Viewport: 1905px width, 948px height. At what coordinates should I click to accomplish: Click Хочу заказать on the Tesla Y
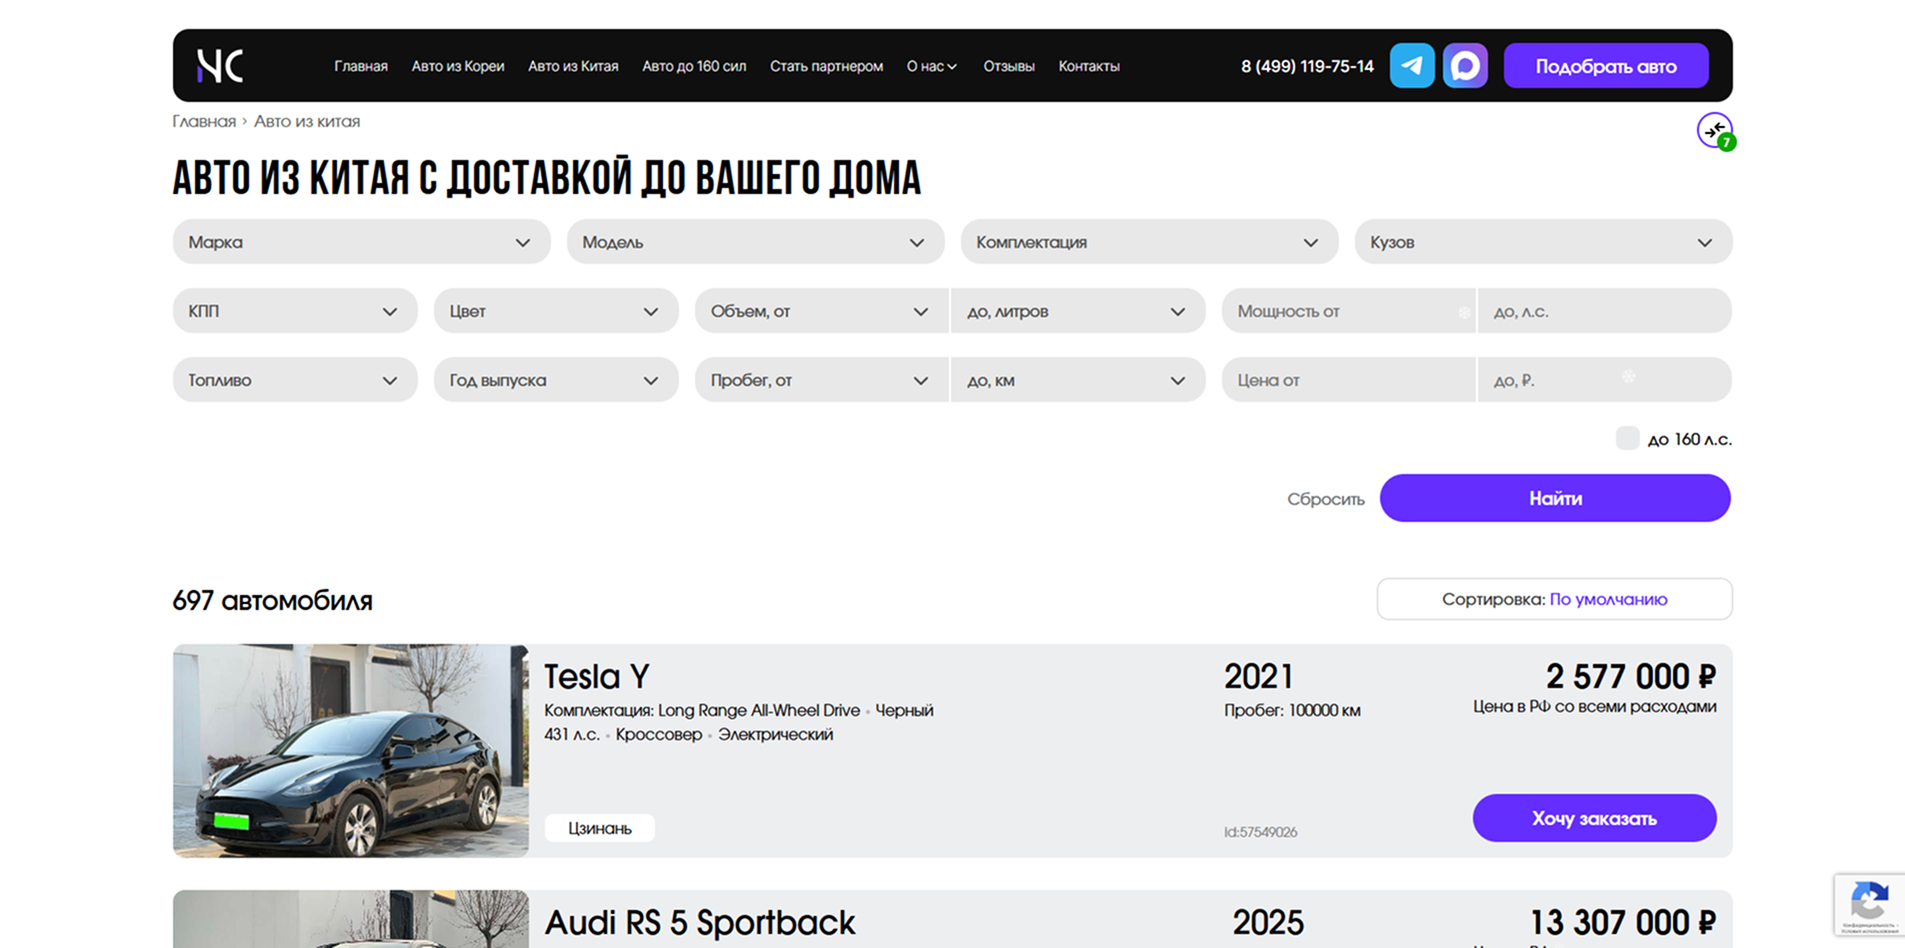coord(1593,817)
